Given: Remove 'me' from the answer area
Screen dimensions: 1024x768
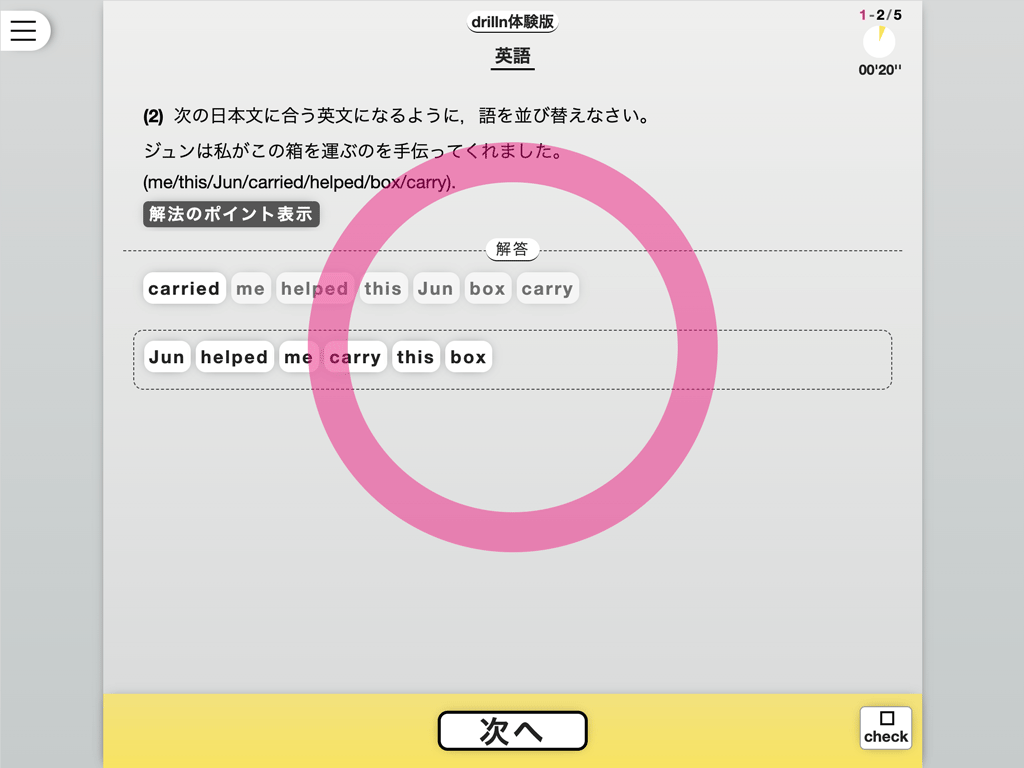Looking at the screenshot, I should (298, 357).
